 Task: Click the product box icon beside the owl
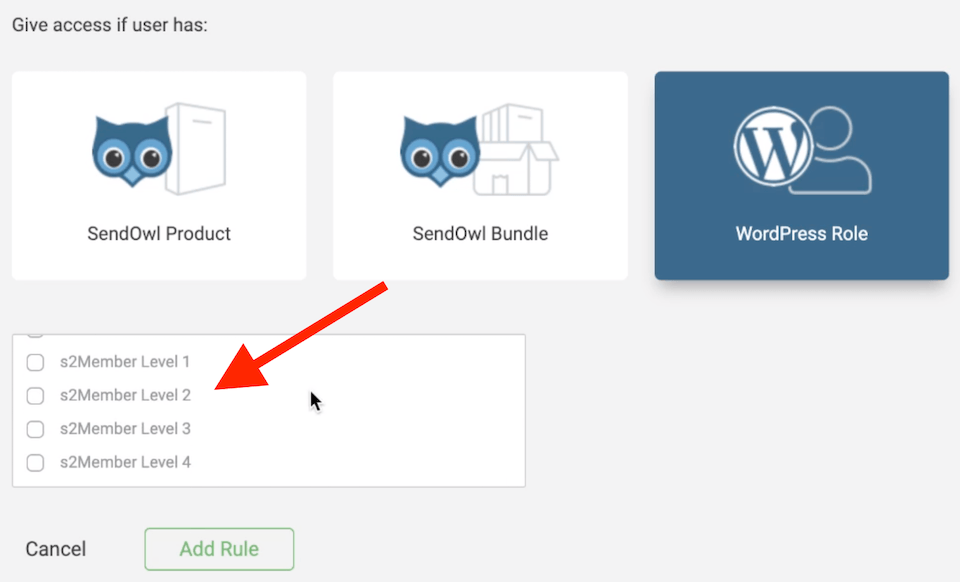tap(196, 149)
